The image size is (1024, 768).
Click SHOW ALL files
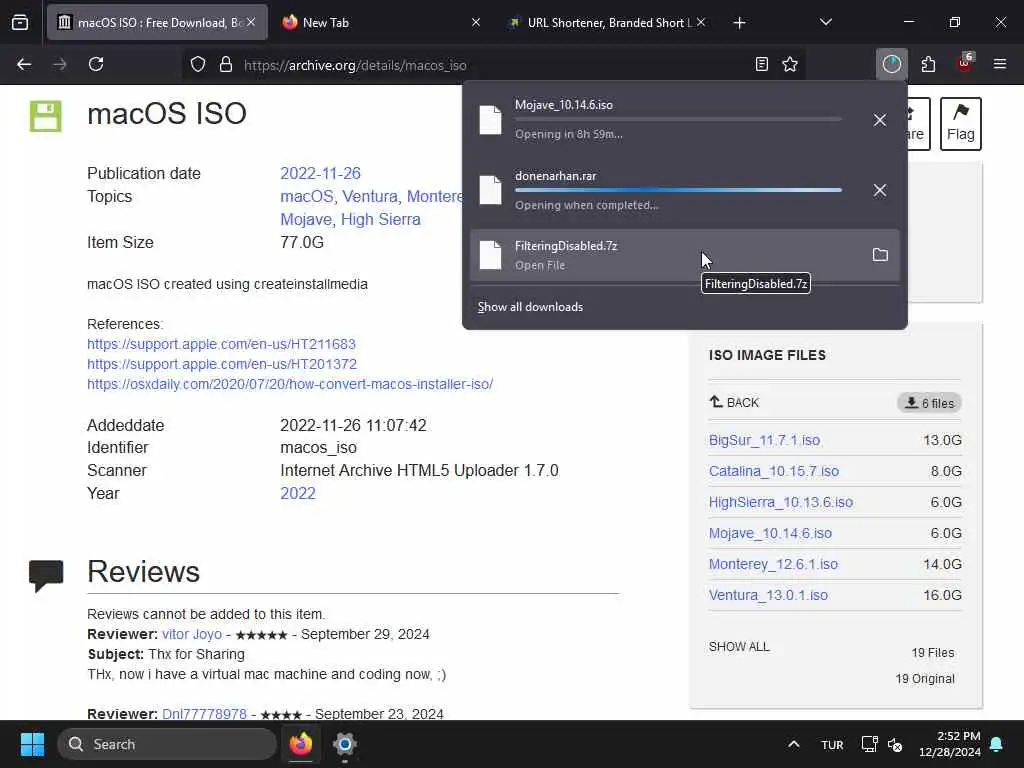(x=739, y=647)
